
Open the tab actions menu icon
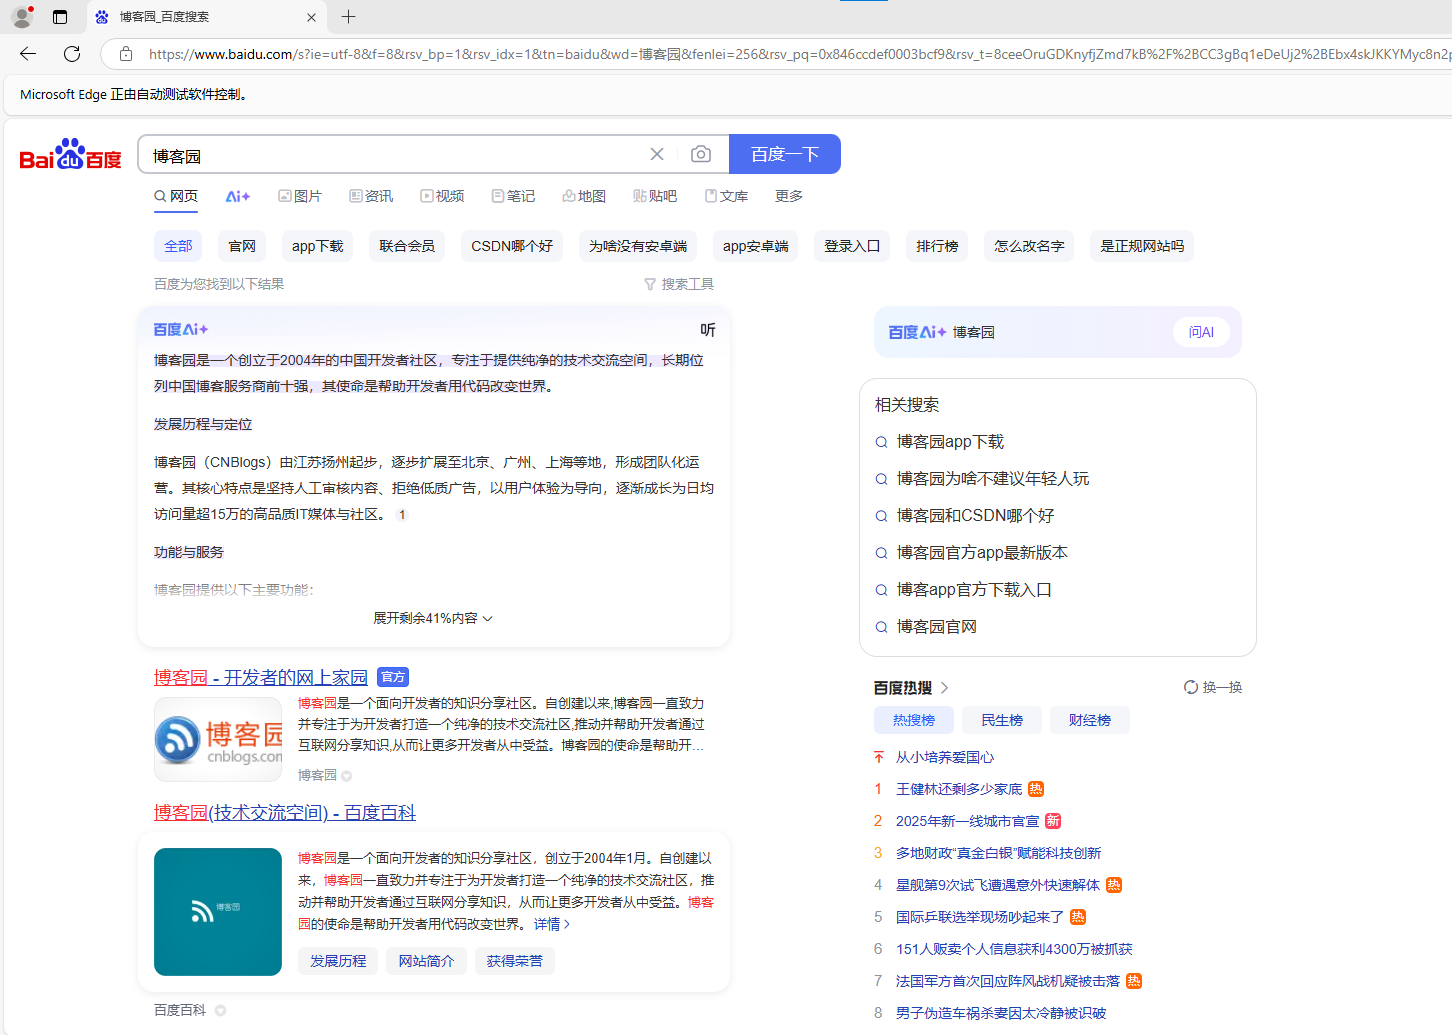(60, 17)
